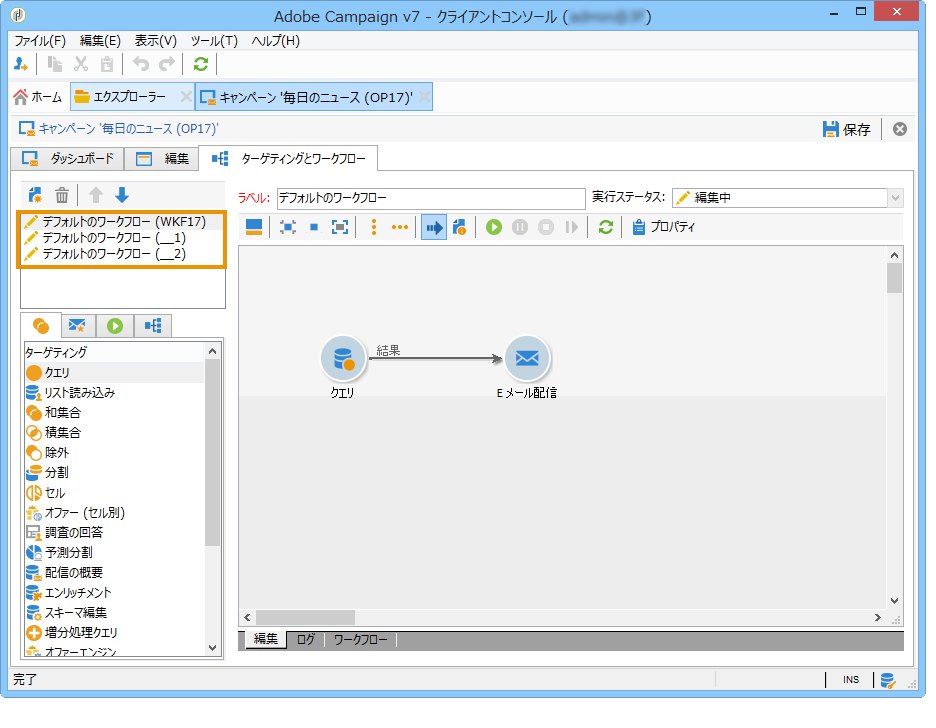
Task: Select the ターゲティングとワークフロー tab
Action: tap(288, 159)
